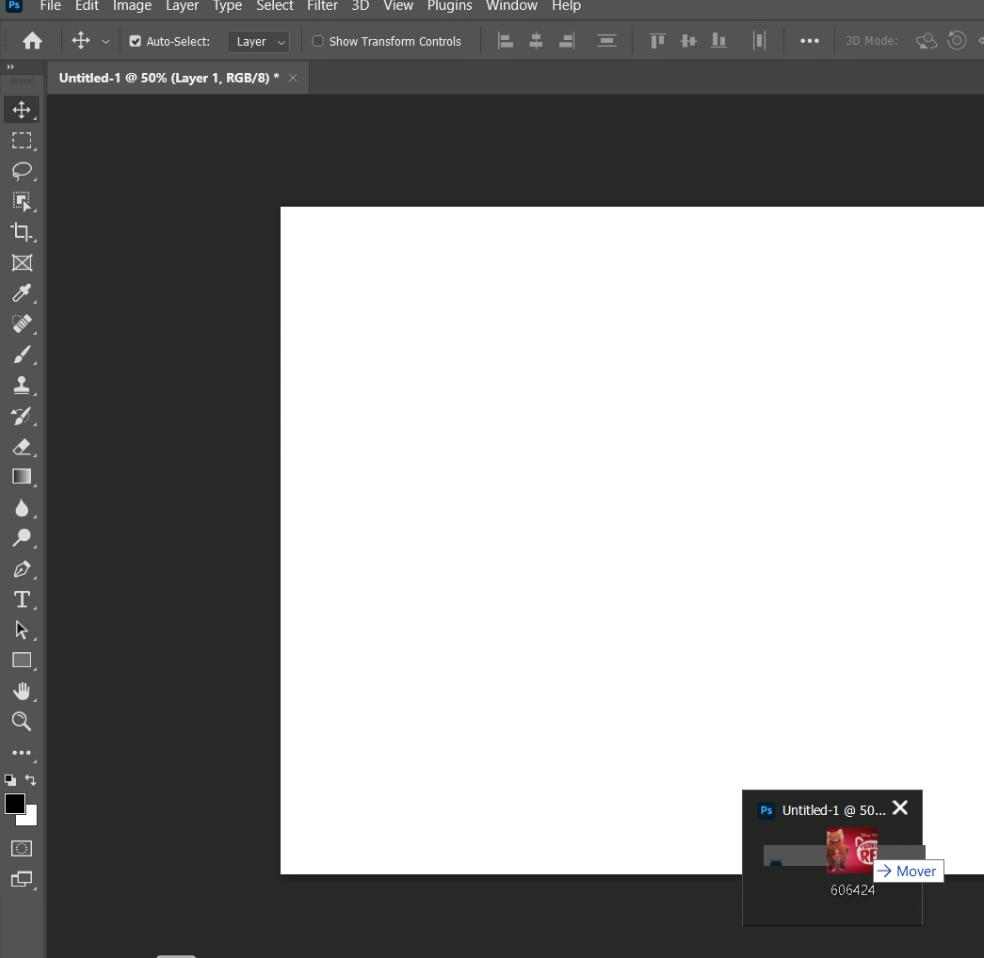Viewport: 984px width, 958px height.
Task: Switch to the Untitled-1 document tab
Action: pyautogui.click(x=168, y=78)
